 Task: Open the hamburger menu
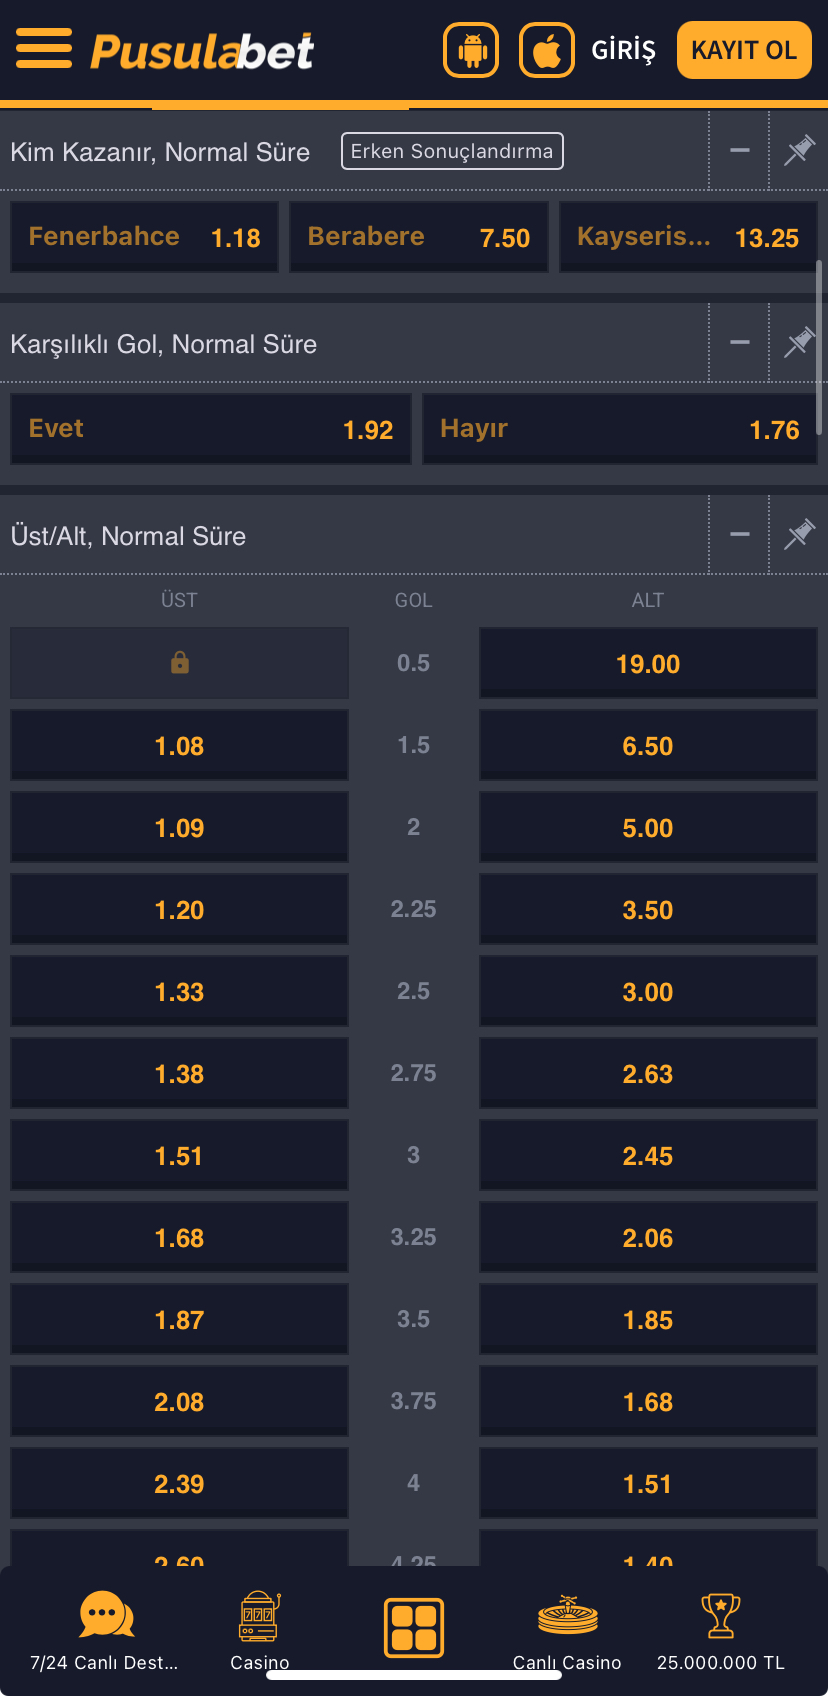click(x=44, y=48)
